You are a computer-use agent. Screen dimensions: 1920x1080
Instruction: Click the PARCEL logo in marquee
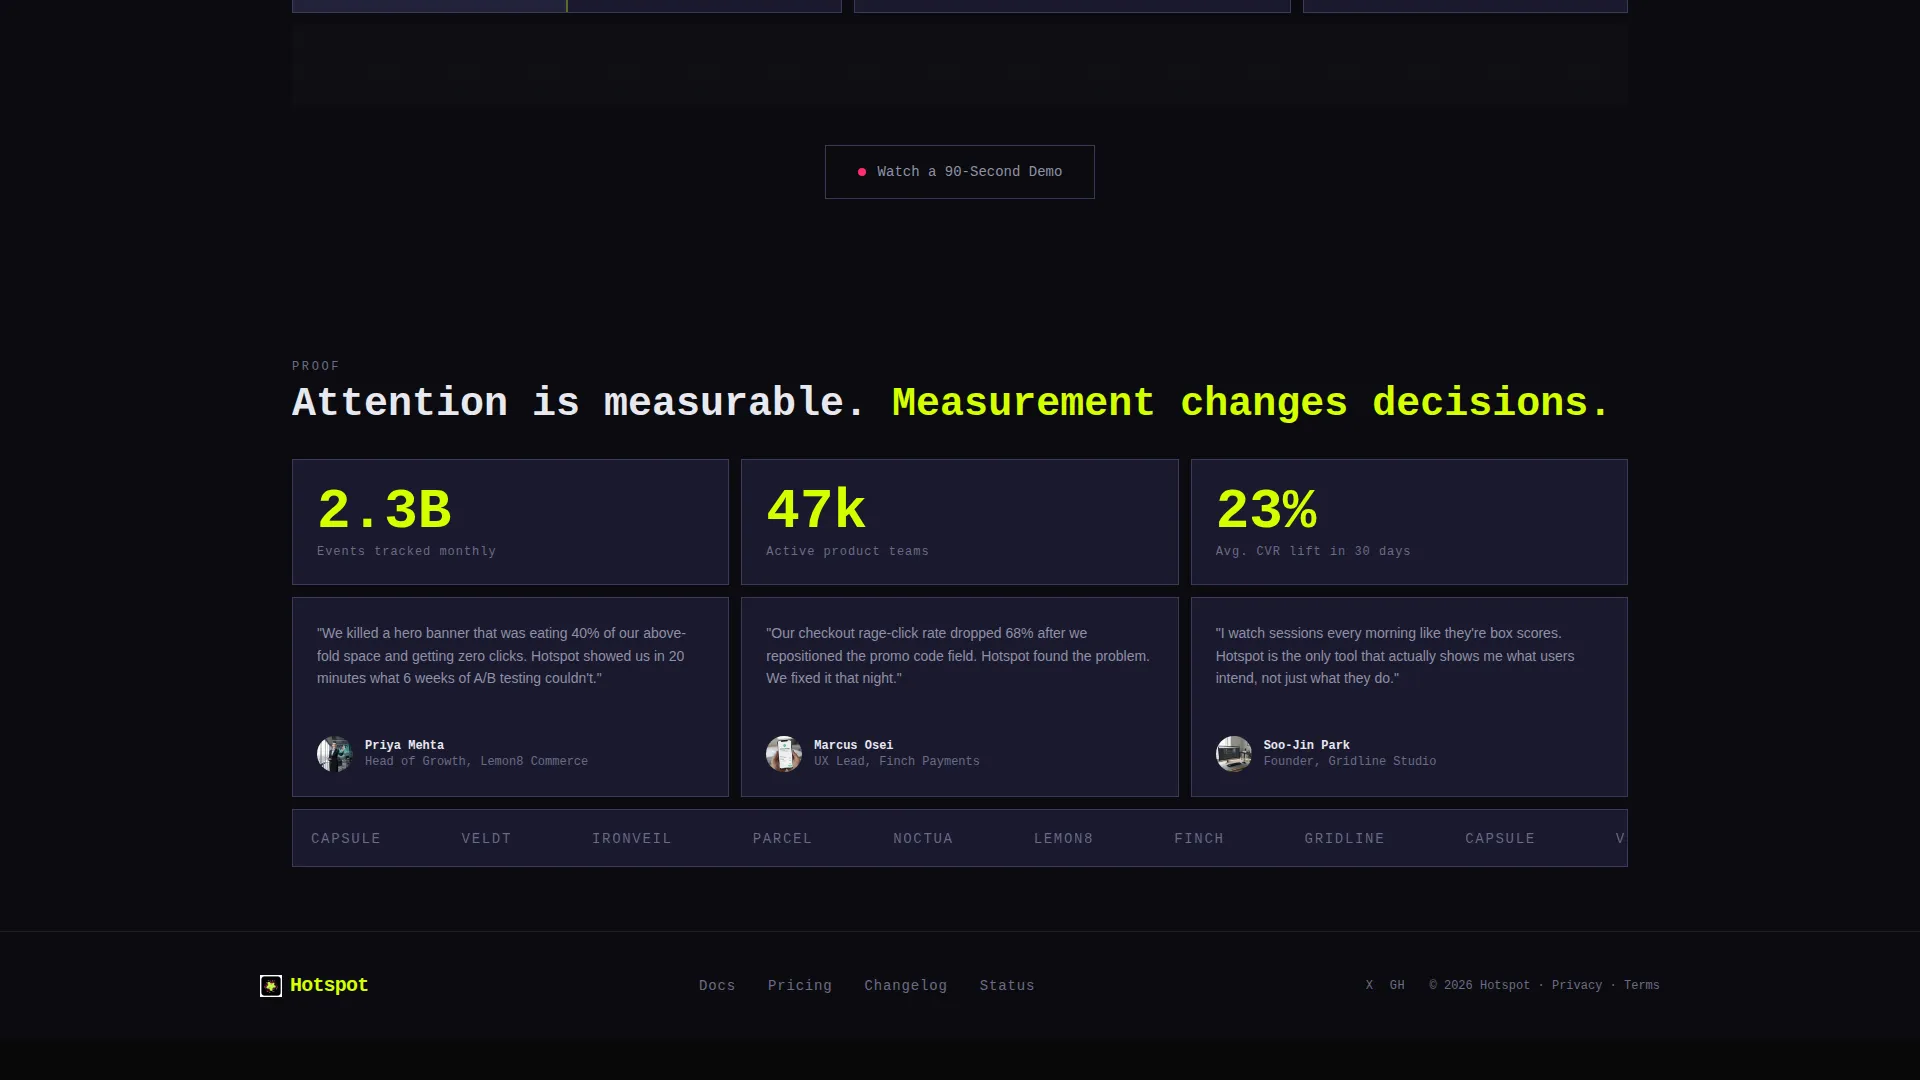pyautogui.click(x=782, y=839)
